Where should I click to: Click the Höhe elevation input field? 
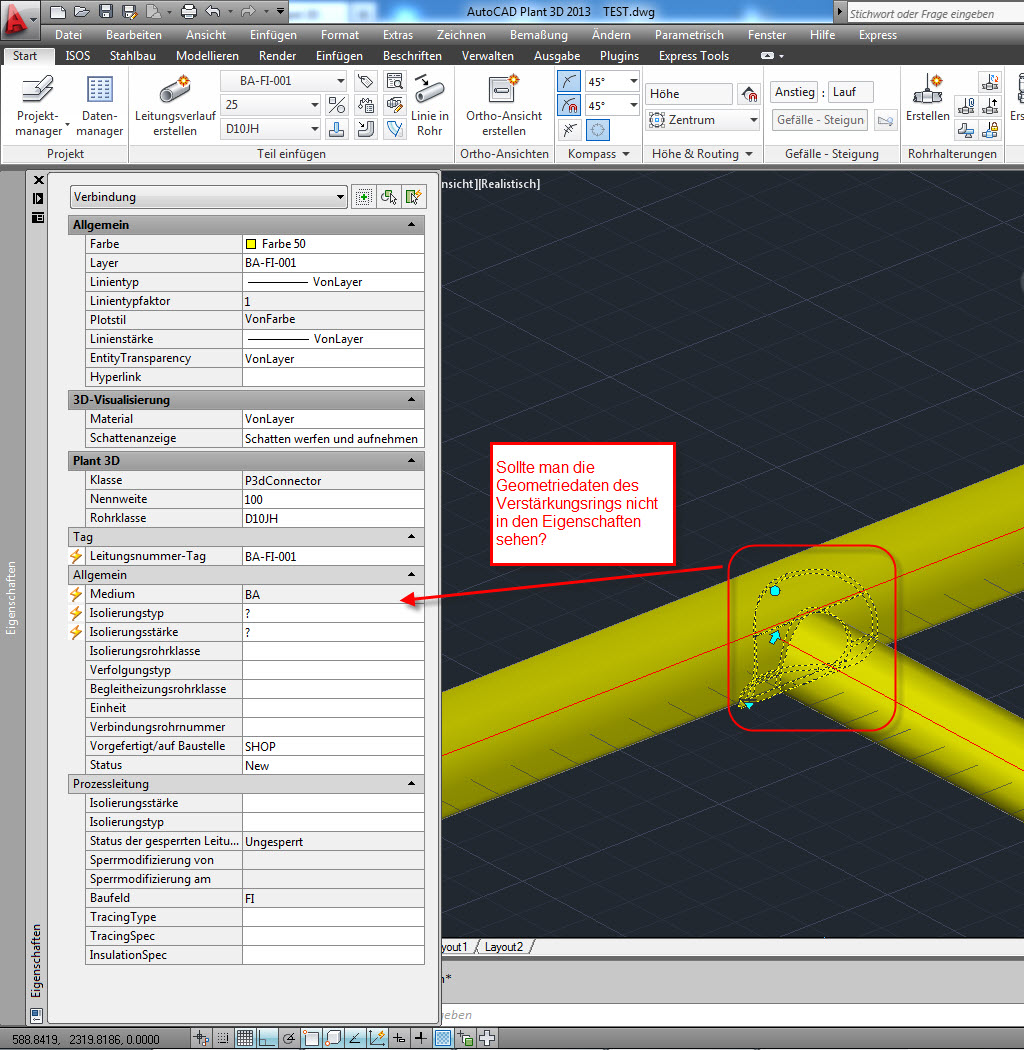[x=688, y=94]
